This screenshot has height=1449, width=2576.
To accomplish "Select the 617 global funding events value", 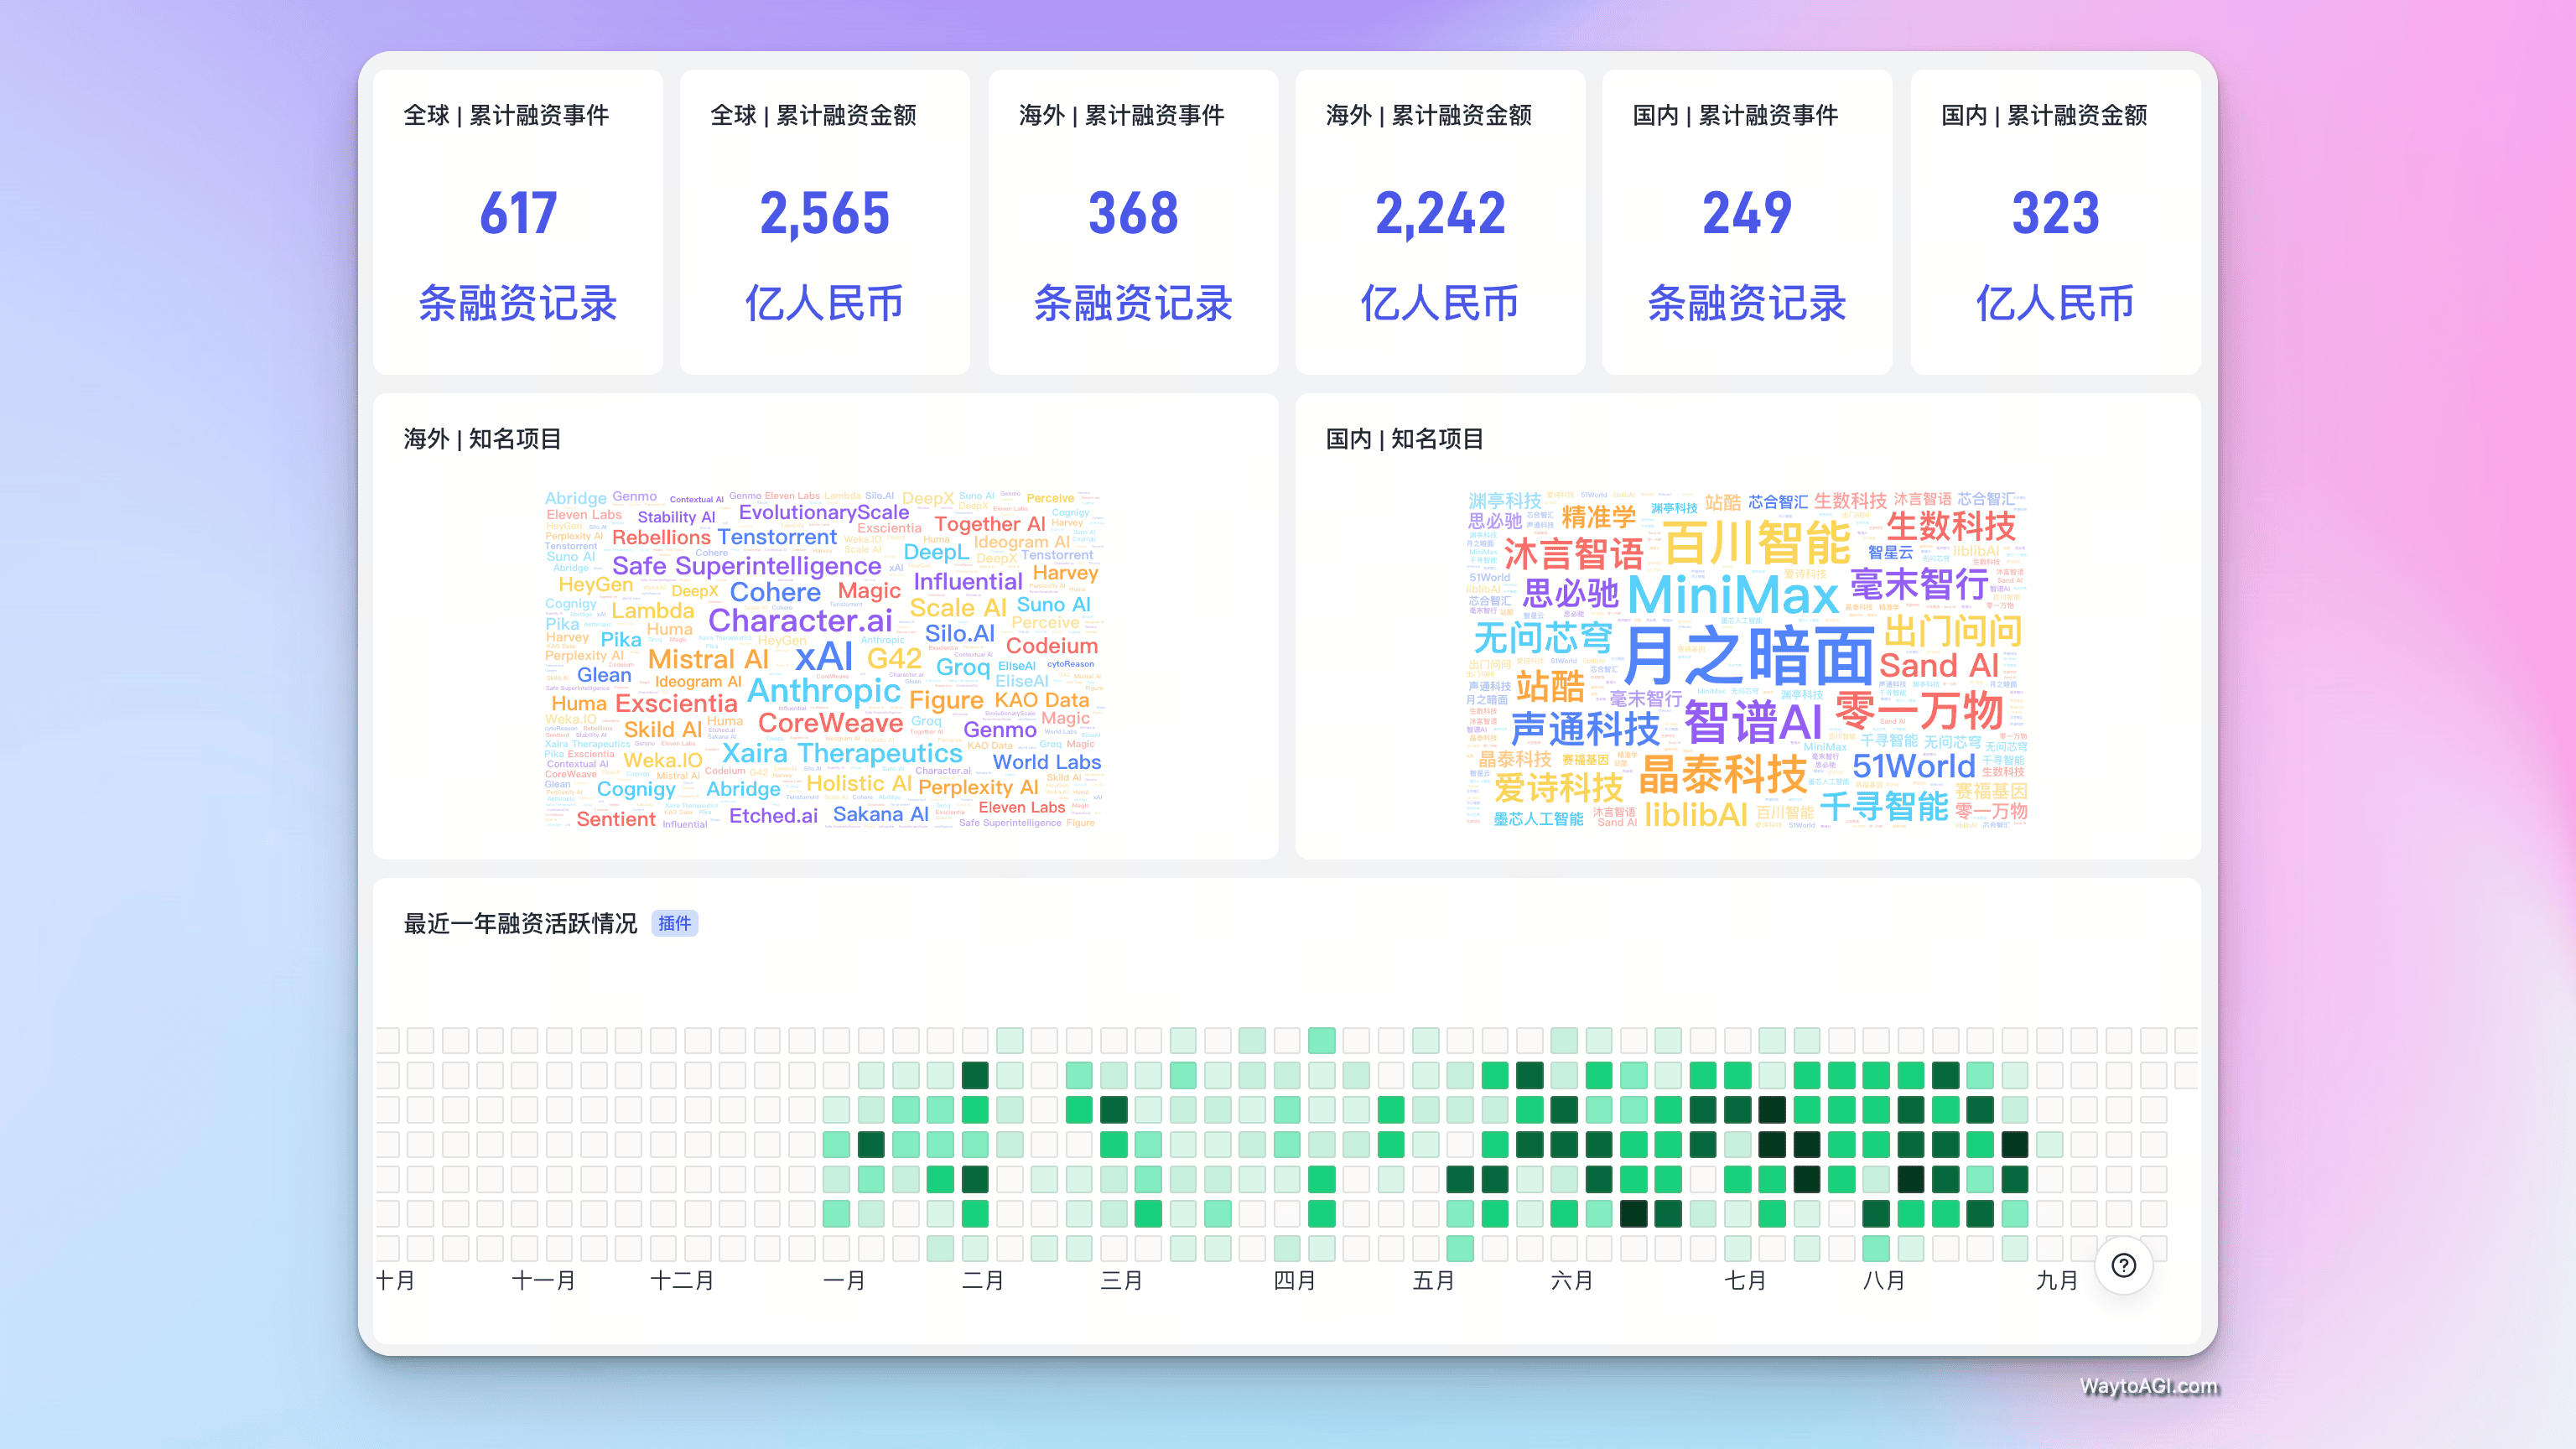I will click(x=518, y=213).
